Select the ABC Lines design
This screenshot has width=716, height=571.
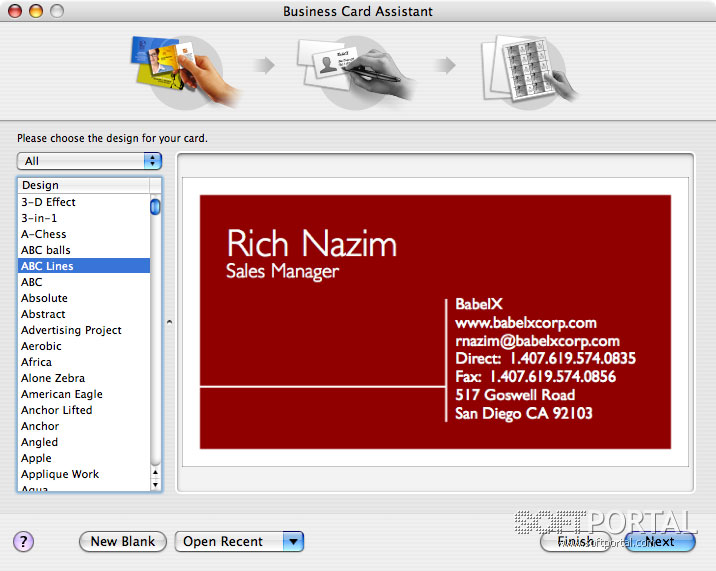[x=84, y=266]
